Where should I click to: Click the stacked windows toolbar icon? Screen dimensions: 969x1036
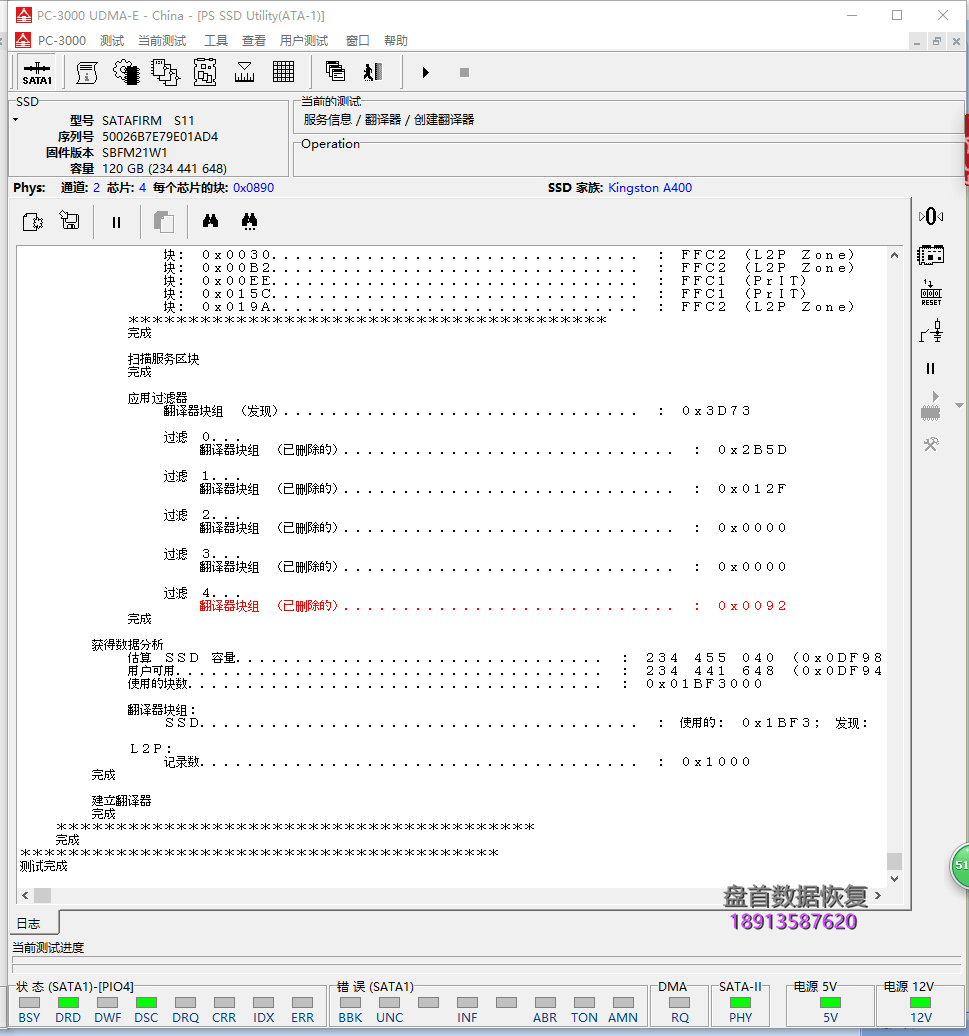click(x=336, y=71)
